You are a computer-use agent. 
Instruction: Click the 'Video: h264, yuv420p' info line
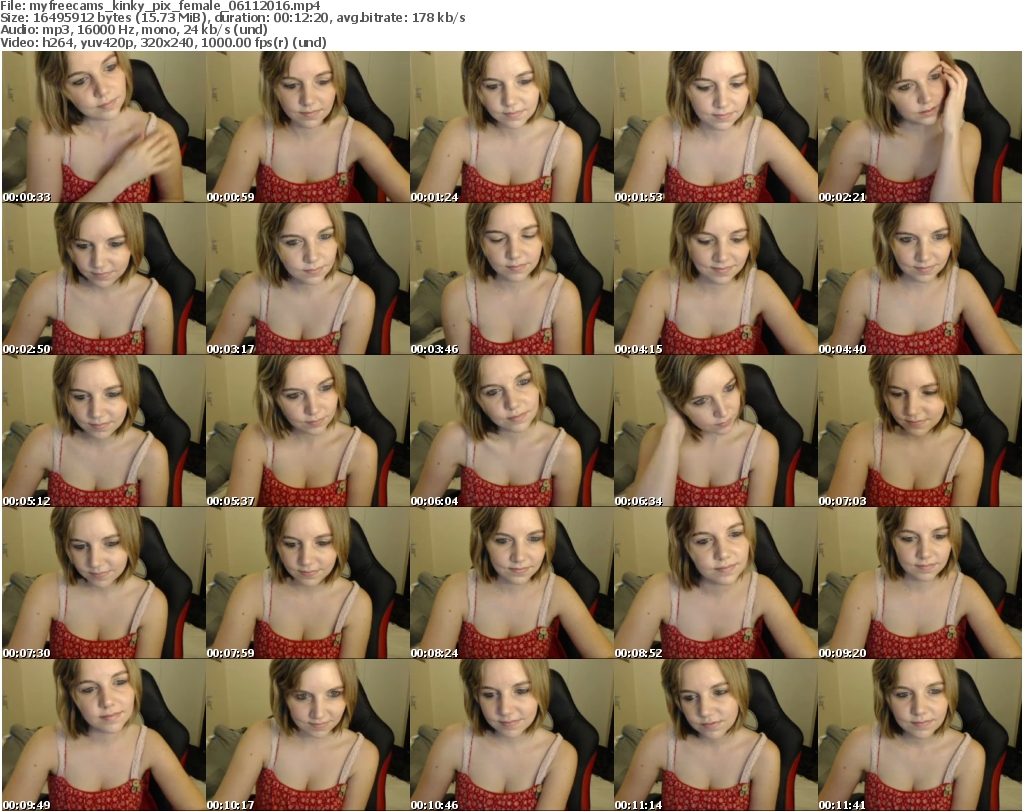tap(163, 42)
